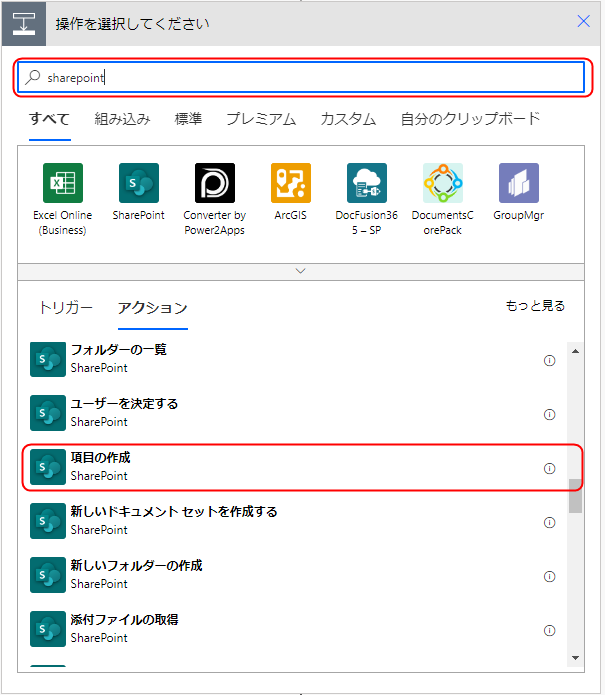Viewport: 605px width, 695px height.
Task: Click SharePoint icon beside ユーザーを決定する
Action: coord(48,413)
